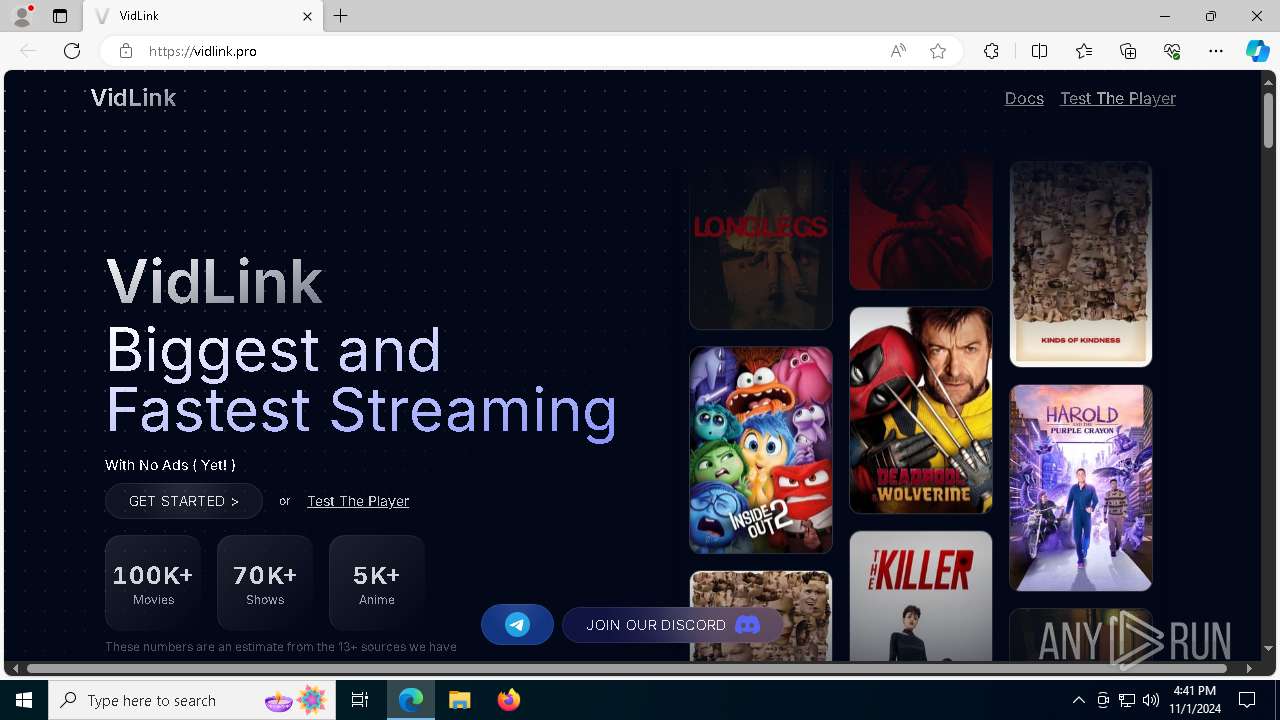Open the Telegram icon button

(x=517, y=625)
